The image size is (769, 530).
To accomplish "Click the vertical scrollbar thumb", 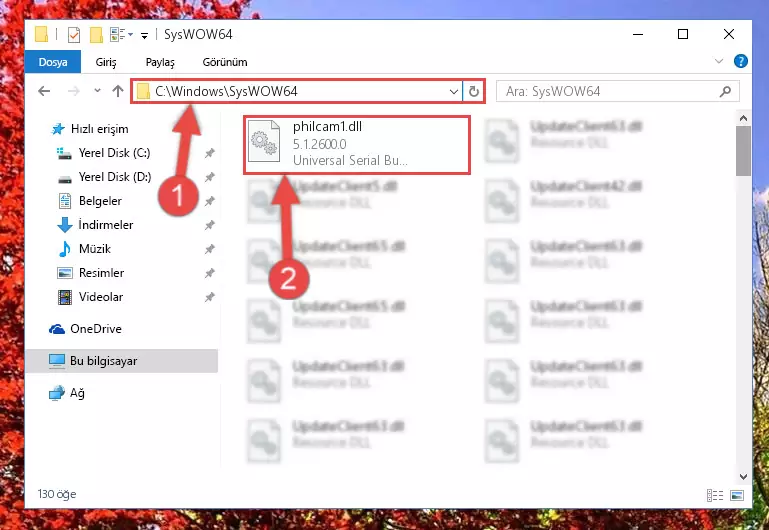I will coord(743,151).
